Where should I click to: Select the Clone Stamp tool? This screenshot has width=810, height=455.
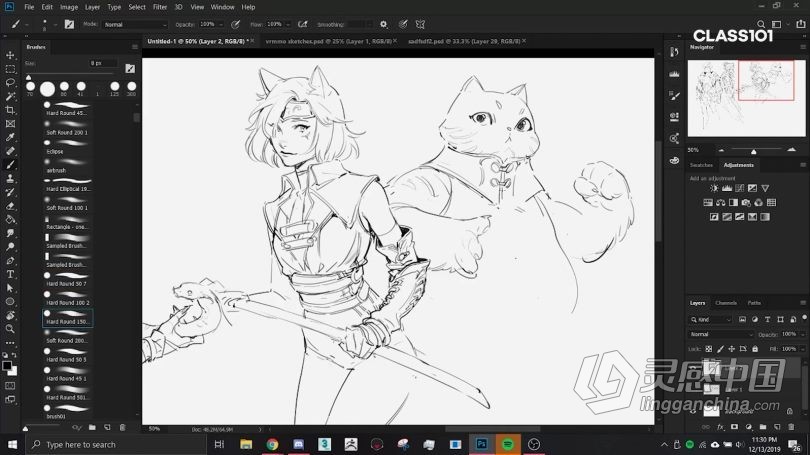10,178
